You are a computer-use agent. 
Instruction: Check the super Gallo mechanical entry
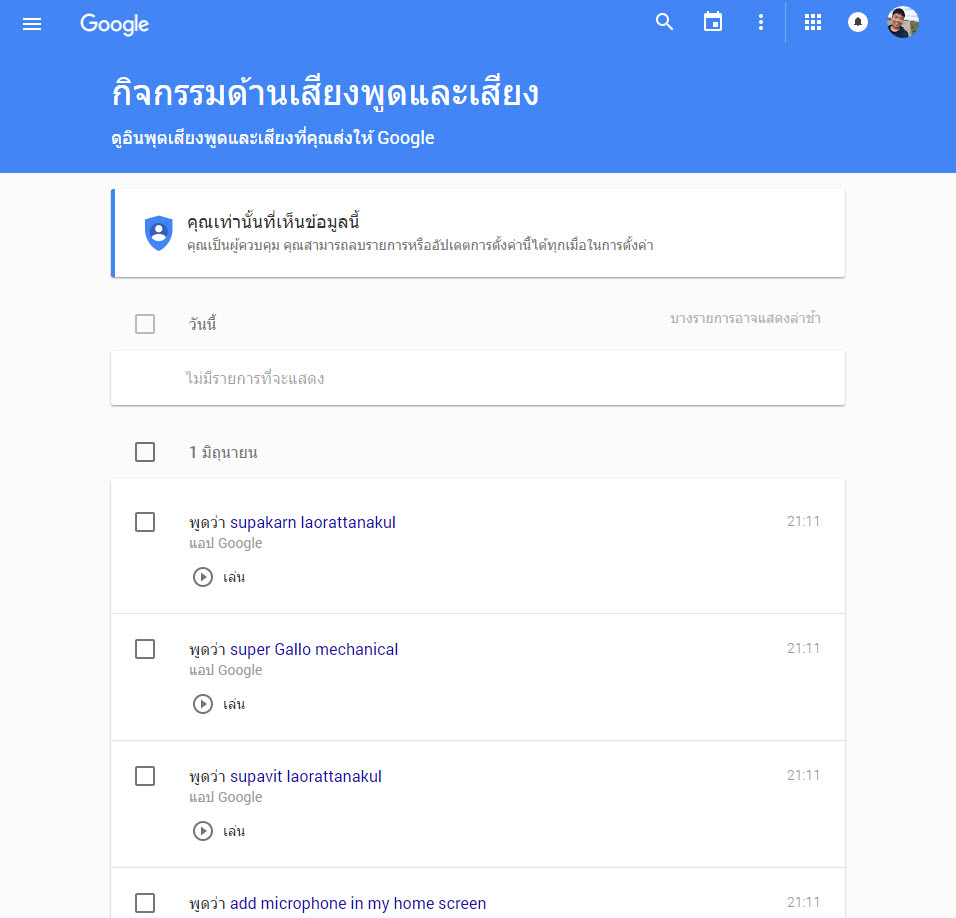pos(145,649)
